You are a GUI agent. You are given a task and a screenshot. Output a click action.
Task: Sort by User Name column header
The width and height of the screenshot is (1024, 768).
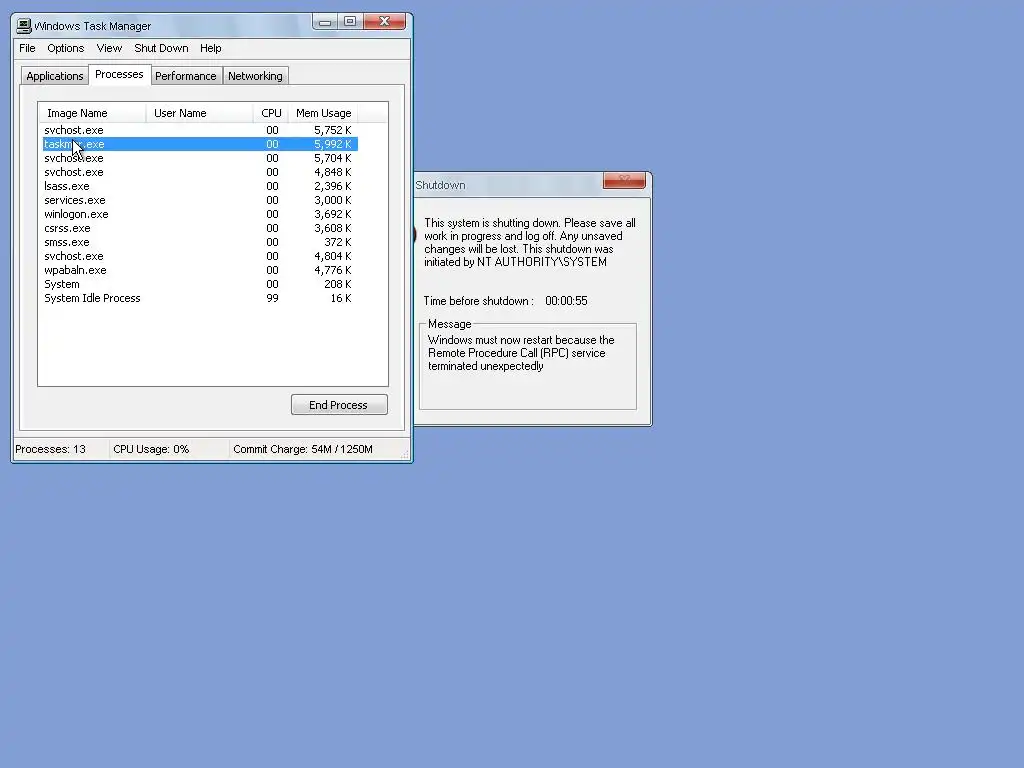tap(199, 113)
